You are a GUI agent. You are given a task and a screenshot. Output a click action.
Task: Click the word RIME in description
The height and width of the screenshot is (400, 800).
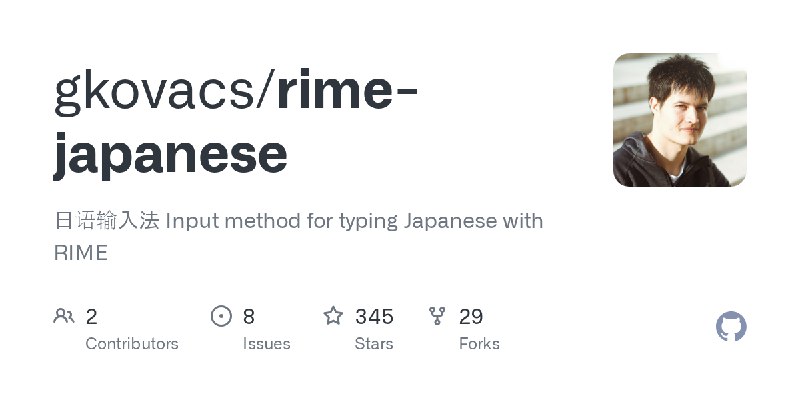point(80,253)
